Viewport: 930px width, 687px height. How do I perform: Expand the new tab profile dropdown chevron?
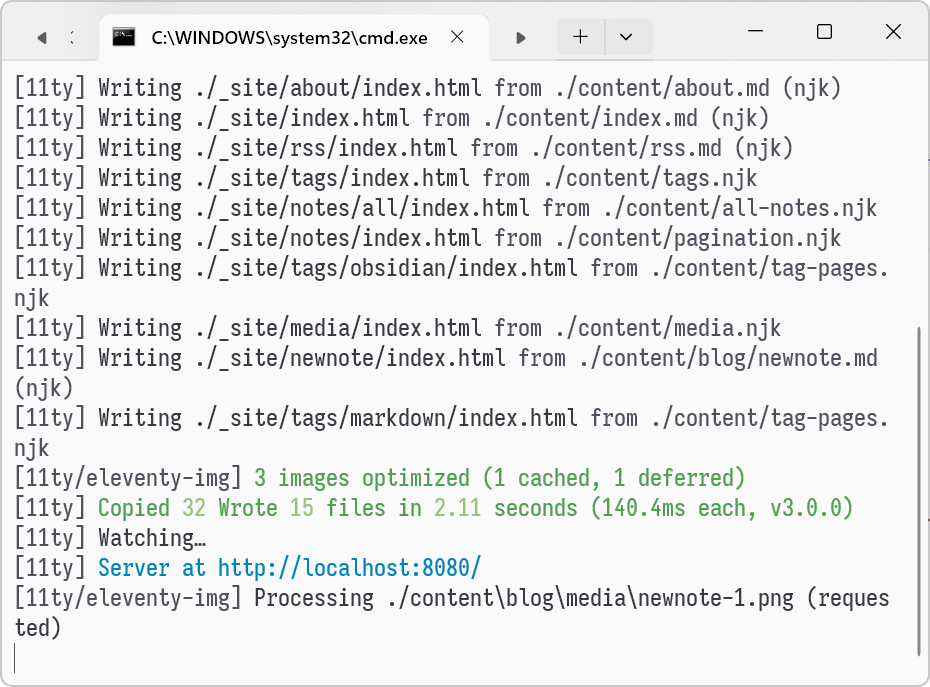click(626, 37)
